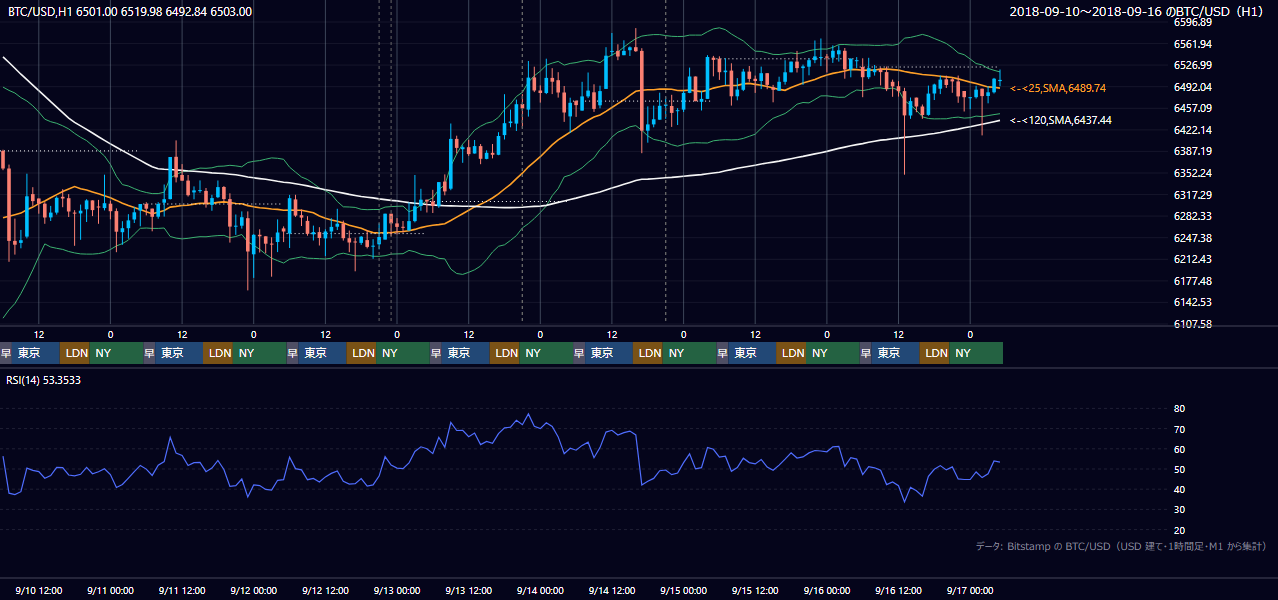
Task: Click the BTC/USD,H1 OHLC header text
Action: tap(130, 12)
